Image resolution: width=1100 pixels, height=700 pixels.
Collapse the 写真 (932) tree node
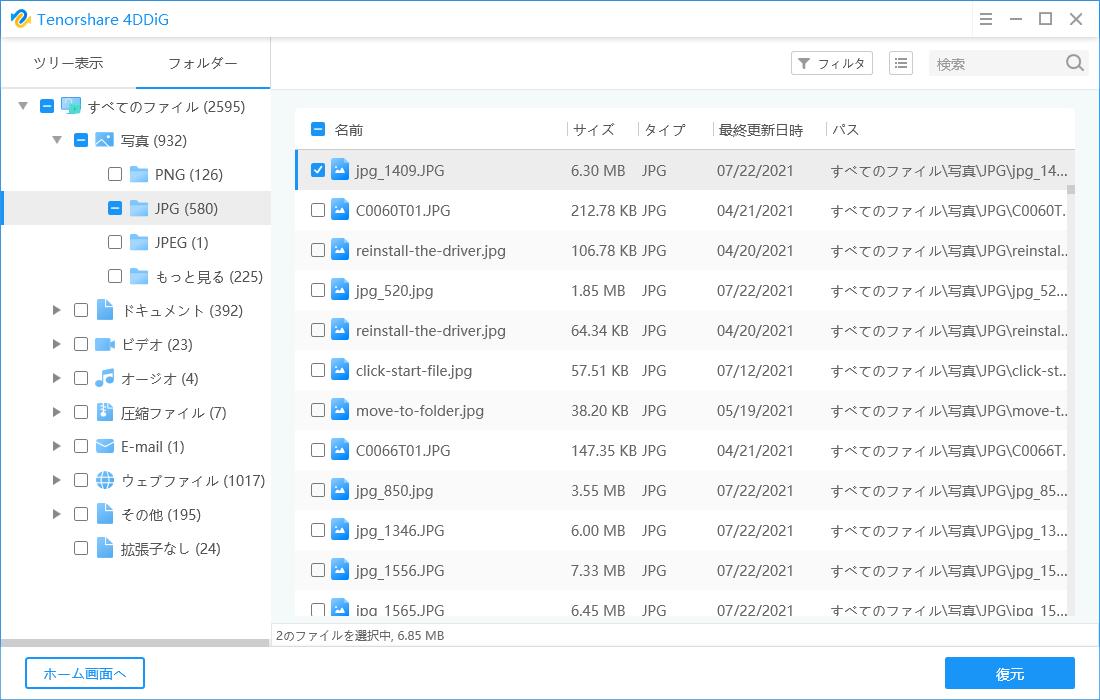click(57, 141)
